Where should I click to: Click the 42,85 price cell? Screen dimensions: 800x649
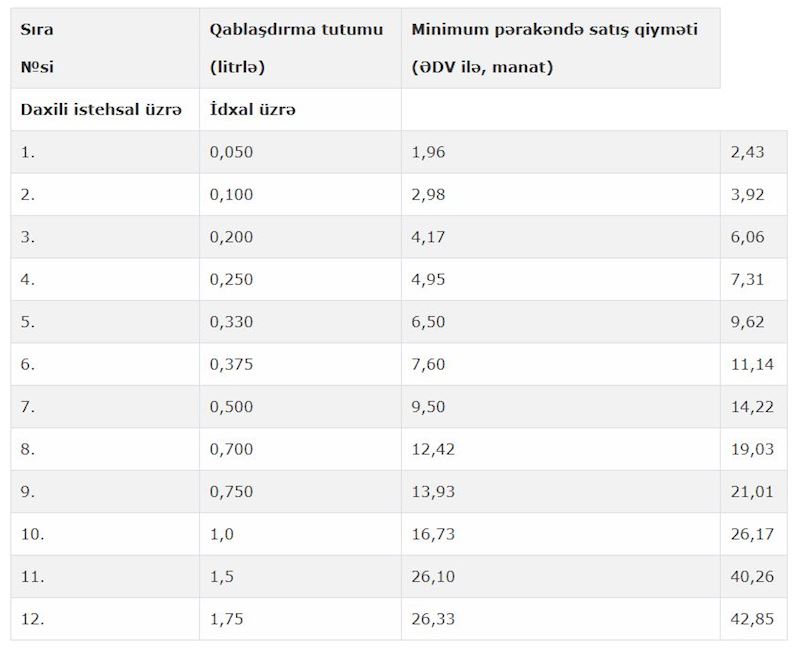point(752,619)
